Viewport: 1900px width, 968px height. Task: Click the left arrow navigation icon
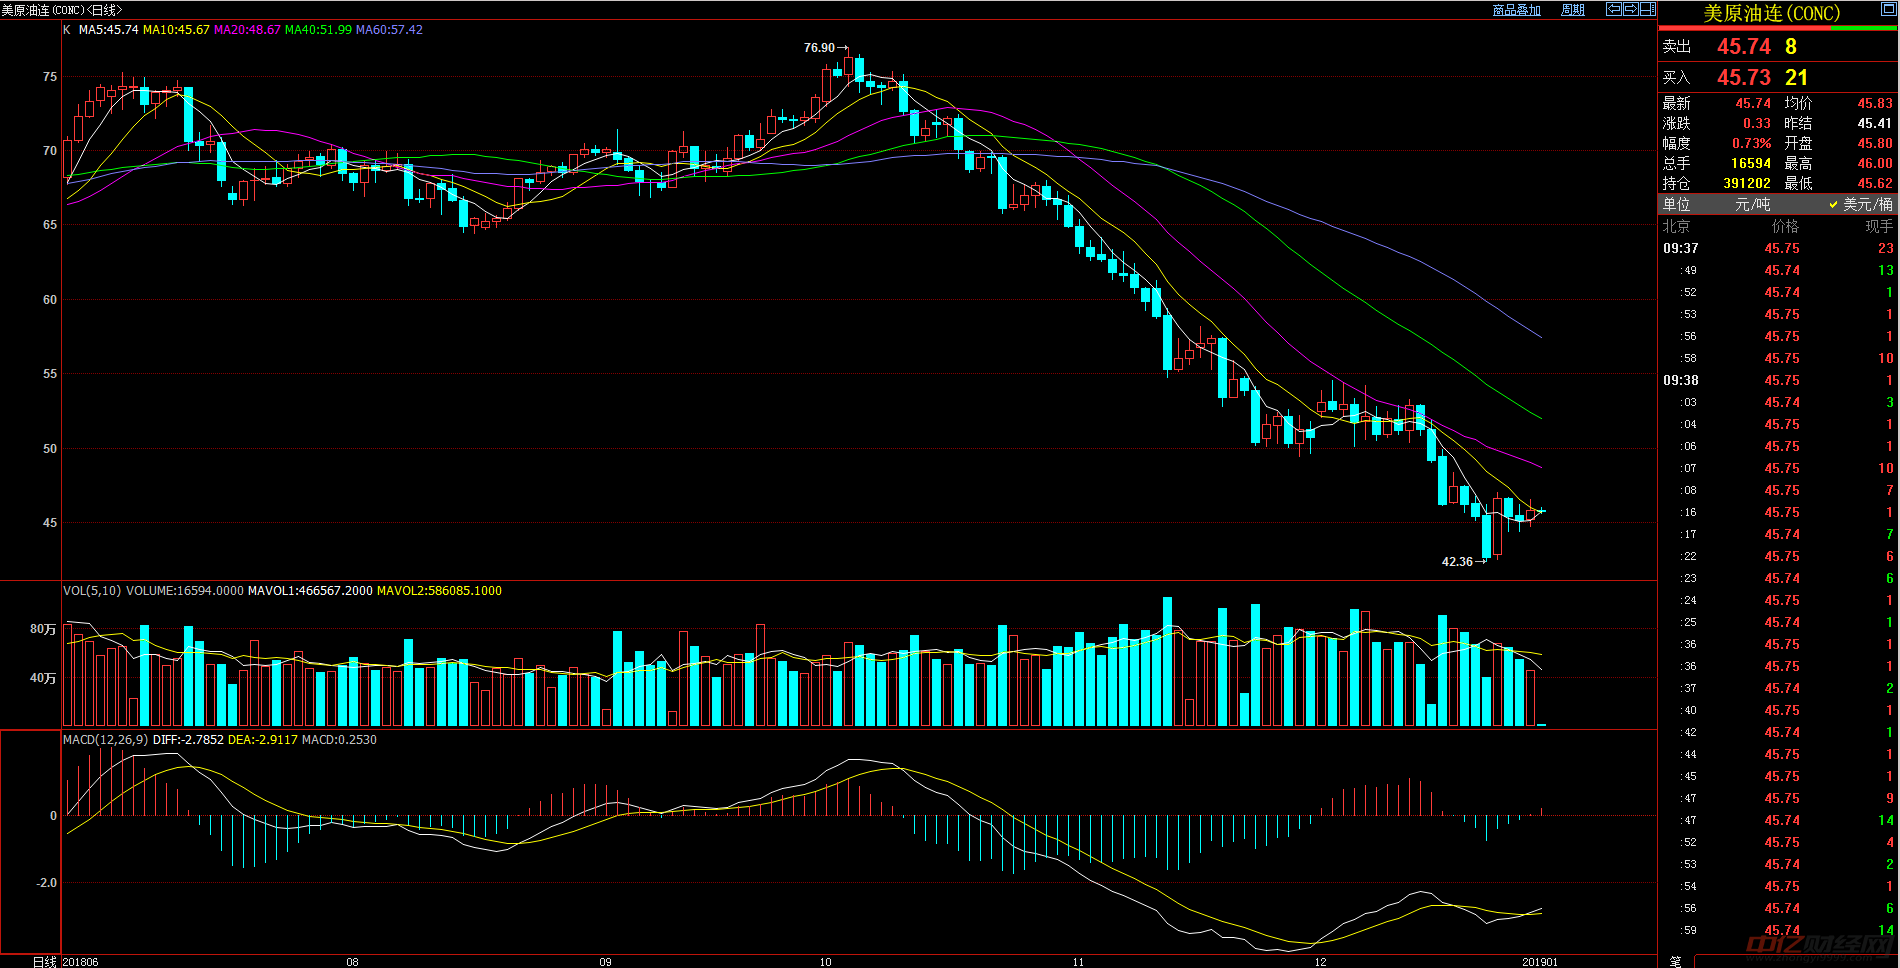(1613, 9)
